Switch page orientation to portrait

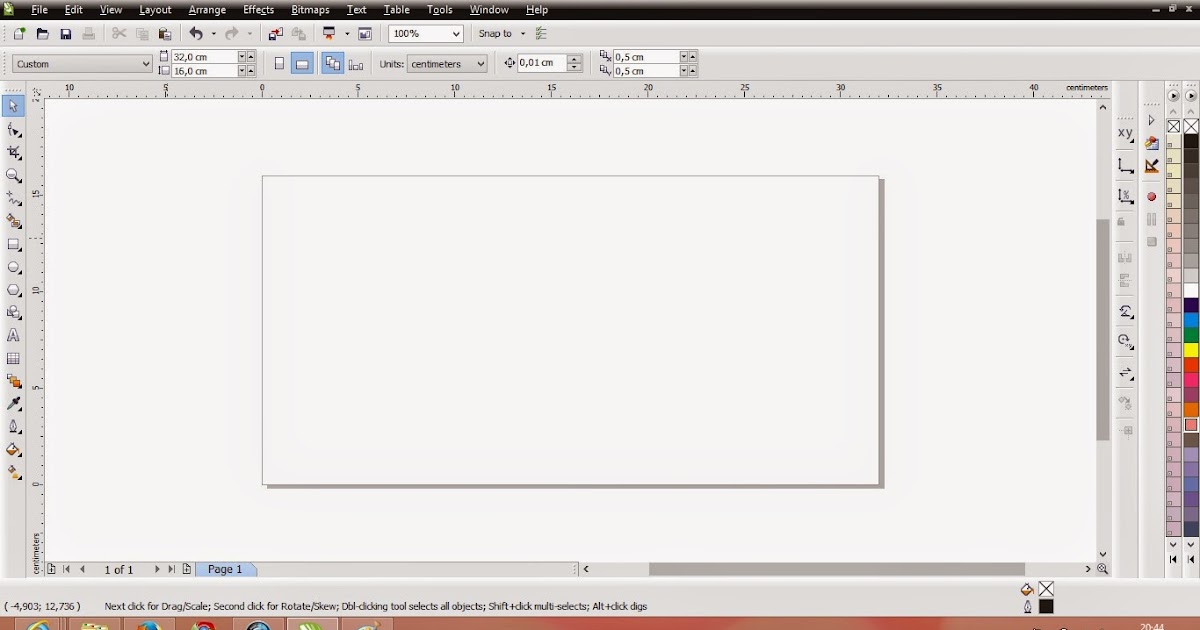[x=278, y=62]
